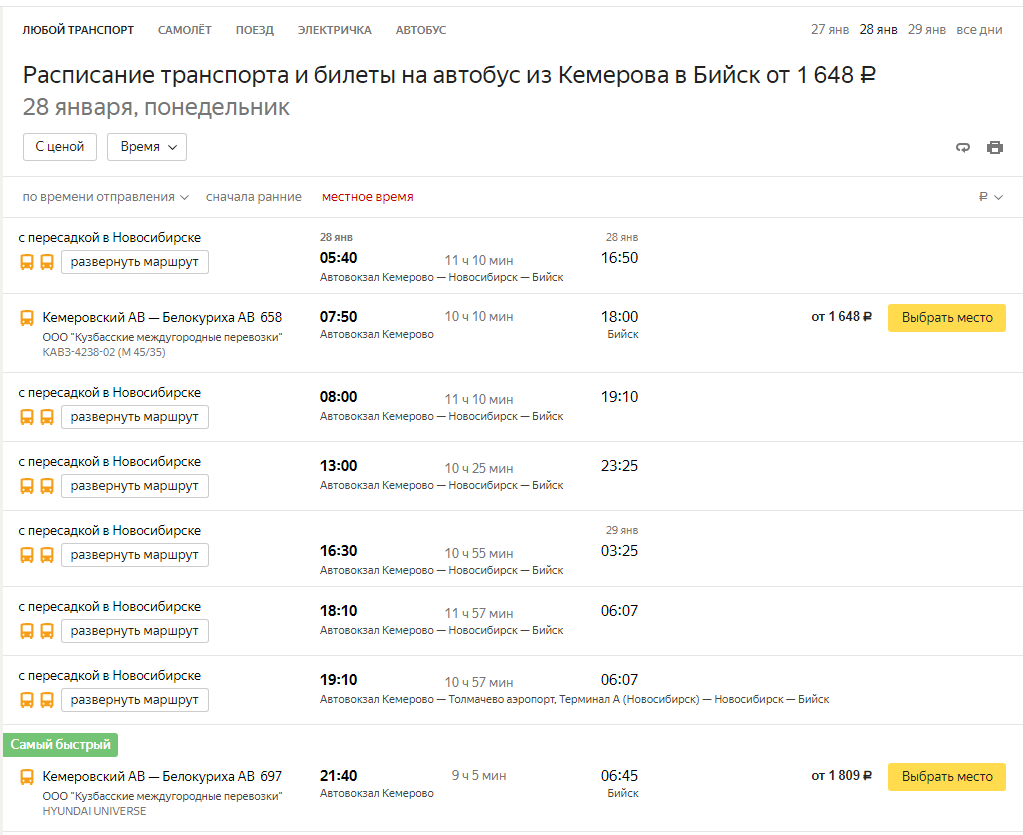Click the link/share icon near print

coord(963,147)
